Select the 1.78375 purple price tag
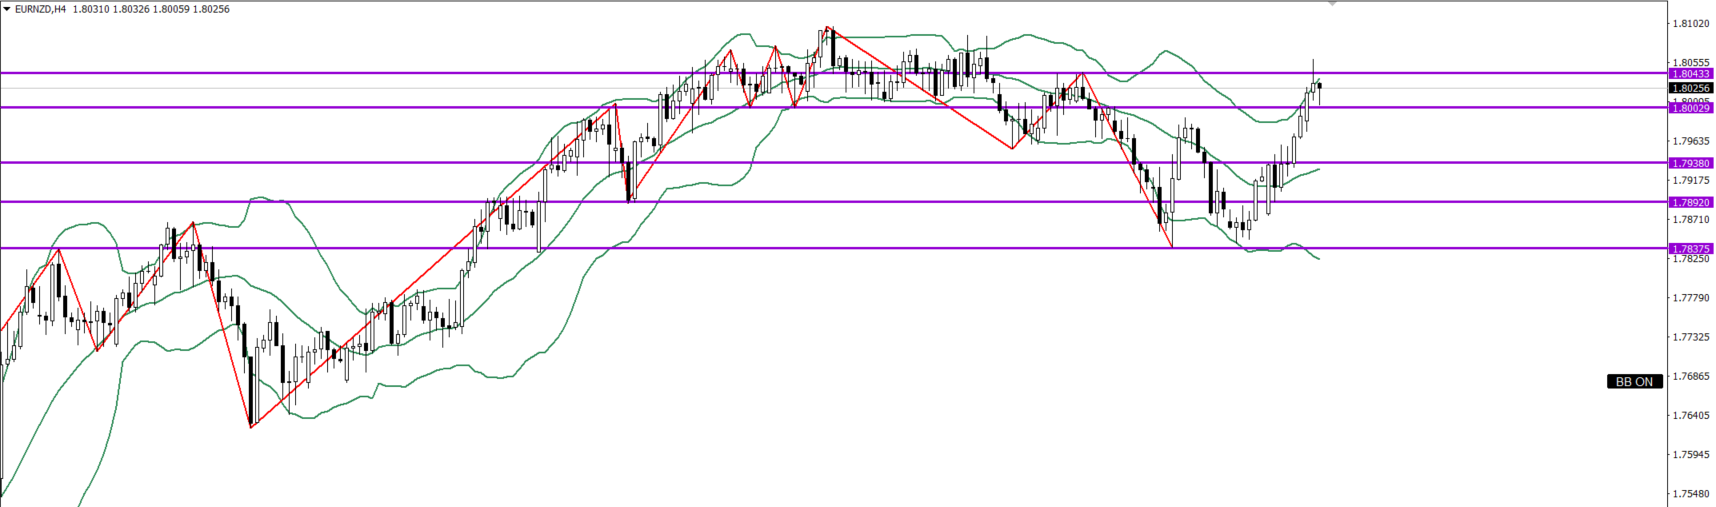Image resolution: width=1716 pixels, height=507 pixels. click(x=1690, y=249)
